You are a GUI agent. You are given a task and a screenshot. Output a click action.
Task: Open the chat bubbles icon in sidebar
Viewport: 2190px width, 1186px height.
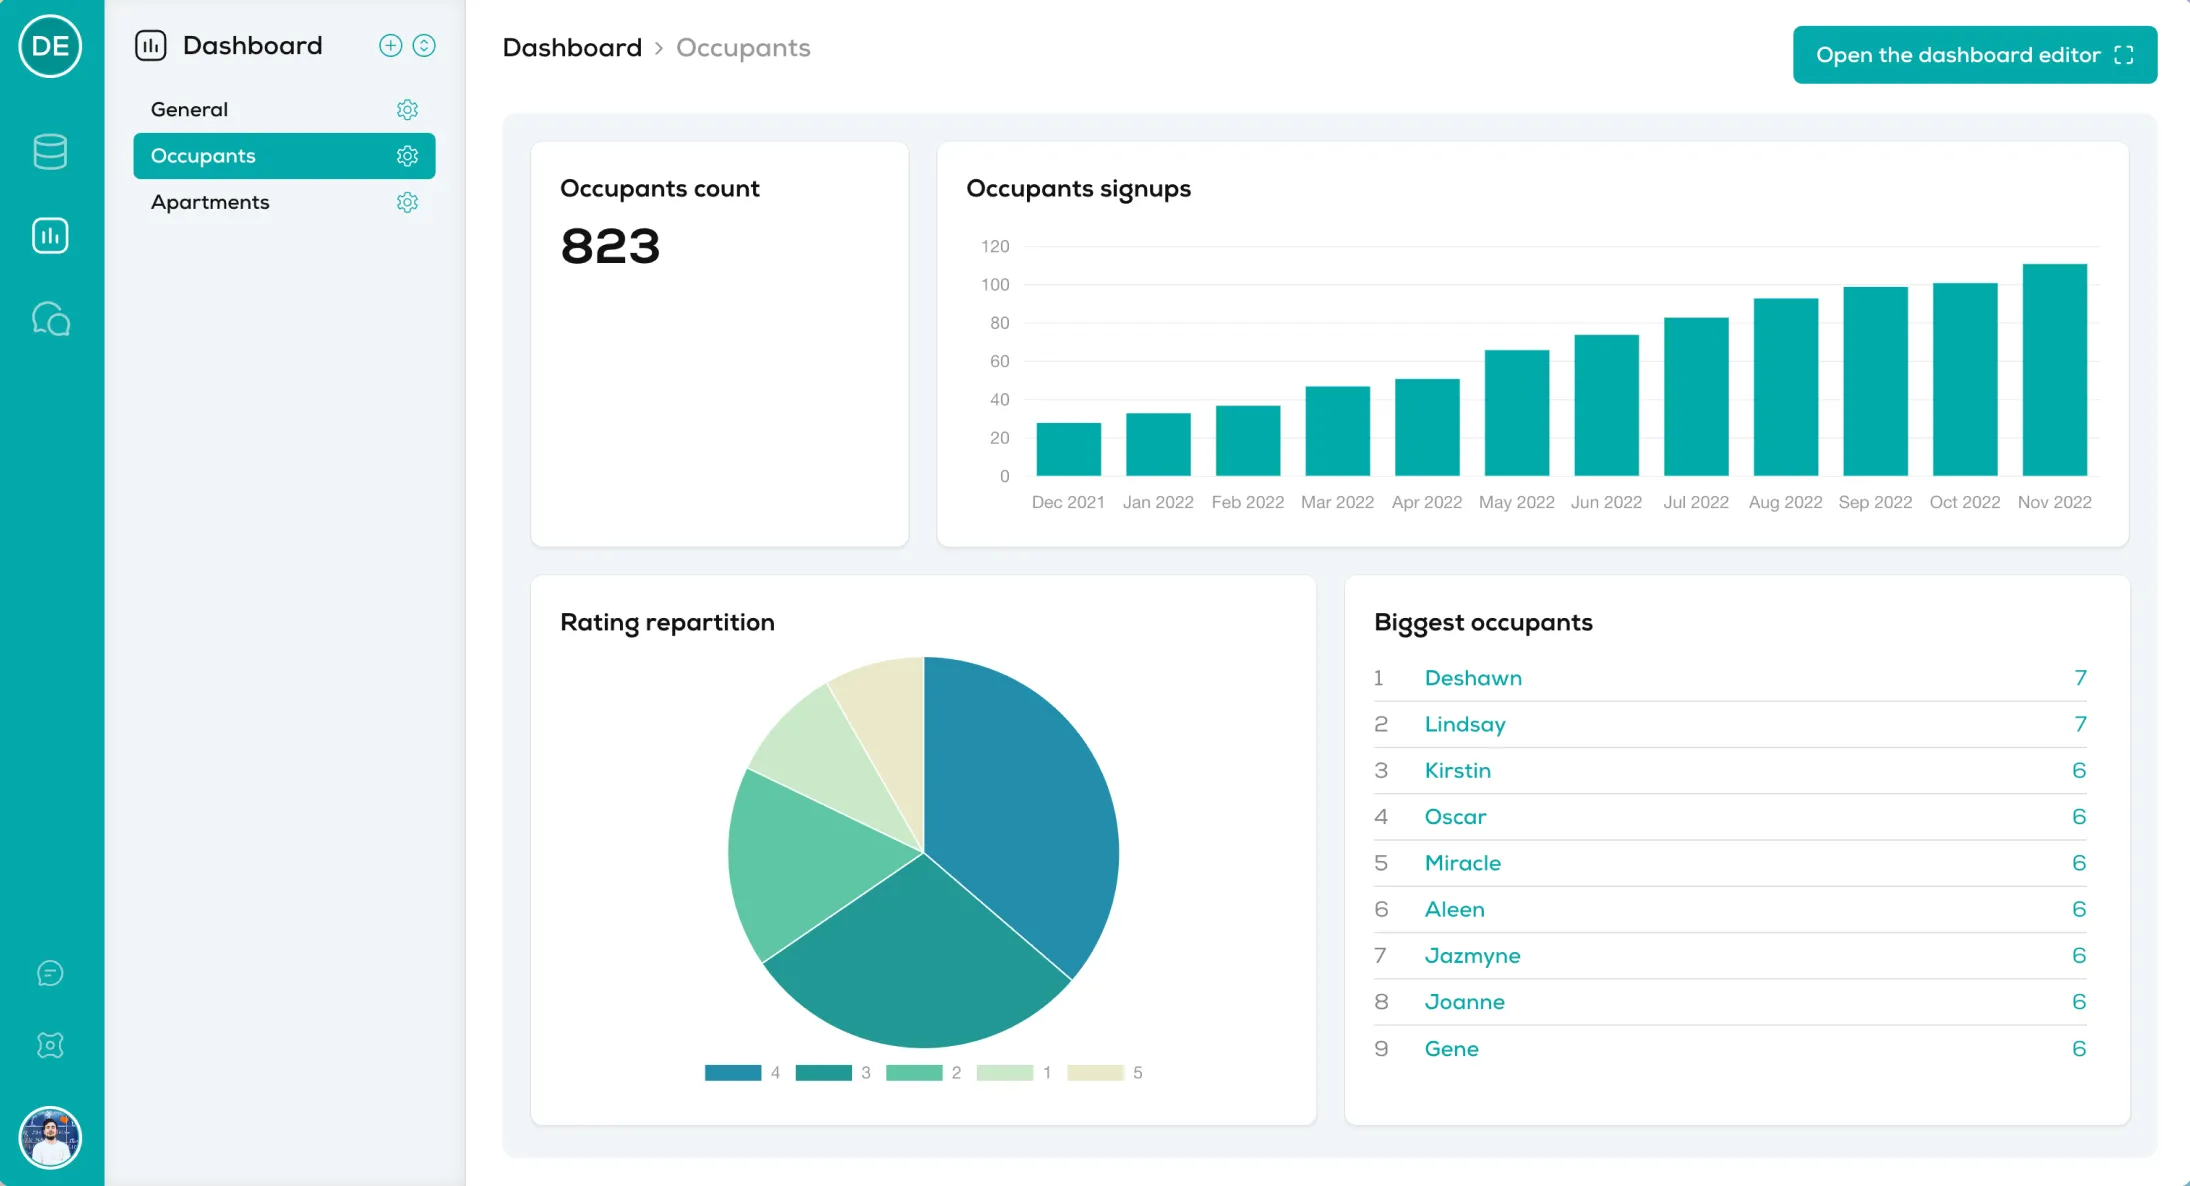(51, 319)
